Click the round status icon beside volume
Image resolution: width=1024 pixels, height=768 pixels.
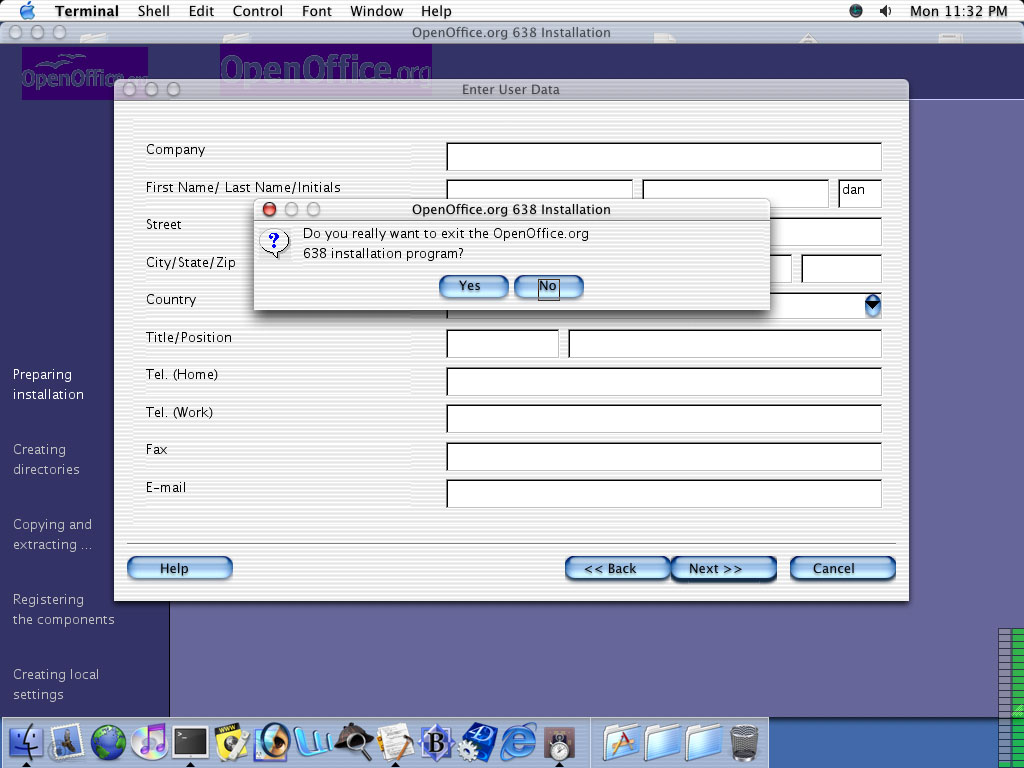[856, 10]
